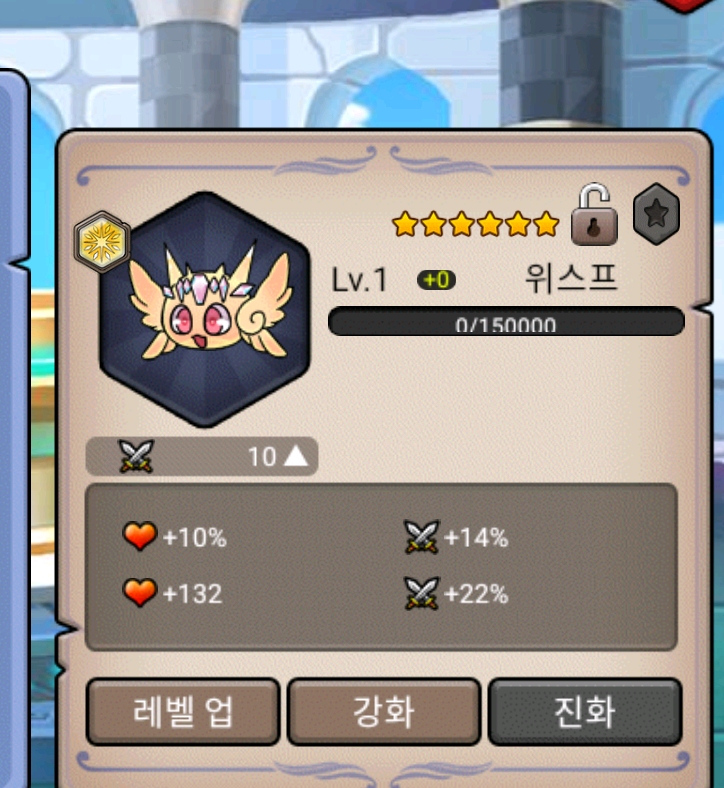Tap the heart icon beside +10%
This screenshot has width=724, height=788.
pyautogui.click(x=140, y=536)
